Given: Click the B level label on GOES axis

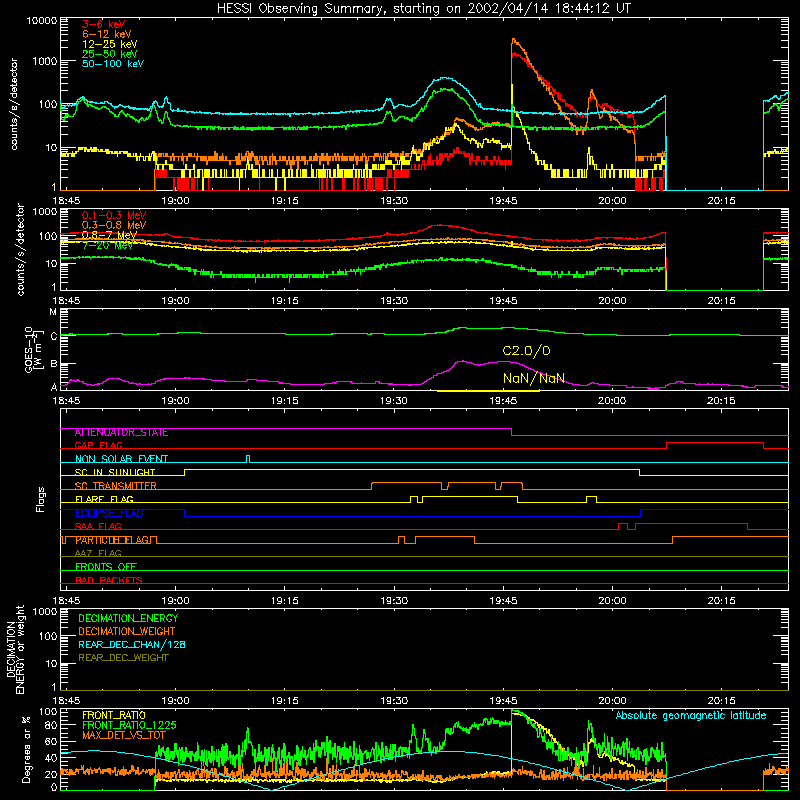Looking at the screenshot, I should point(53,364).
